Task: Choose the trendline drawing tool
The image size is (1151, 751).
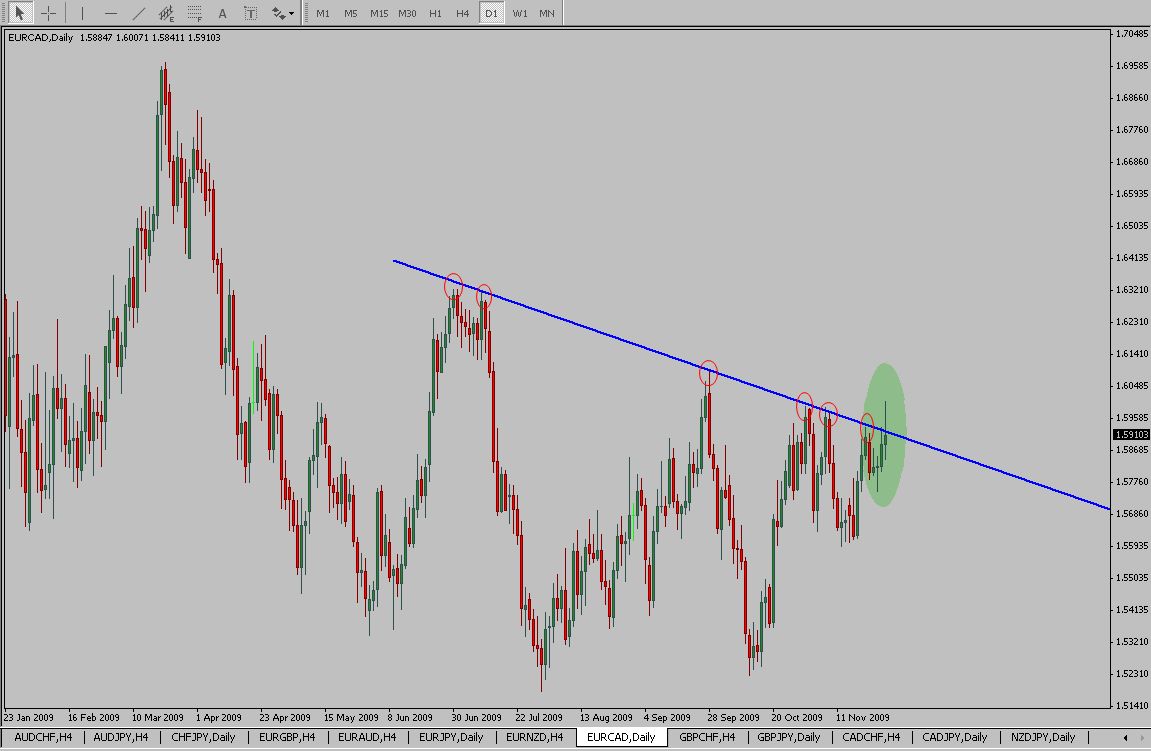Action: (x=139, y=14)
